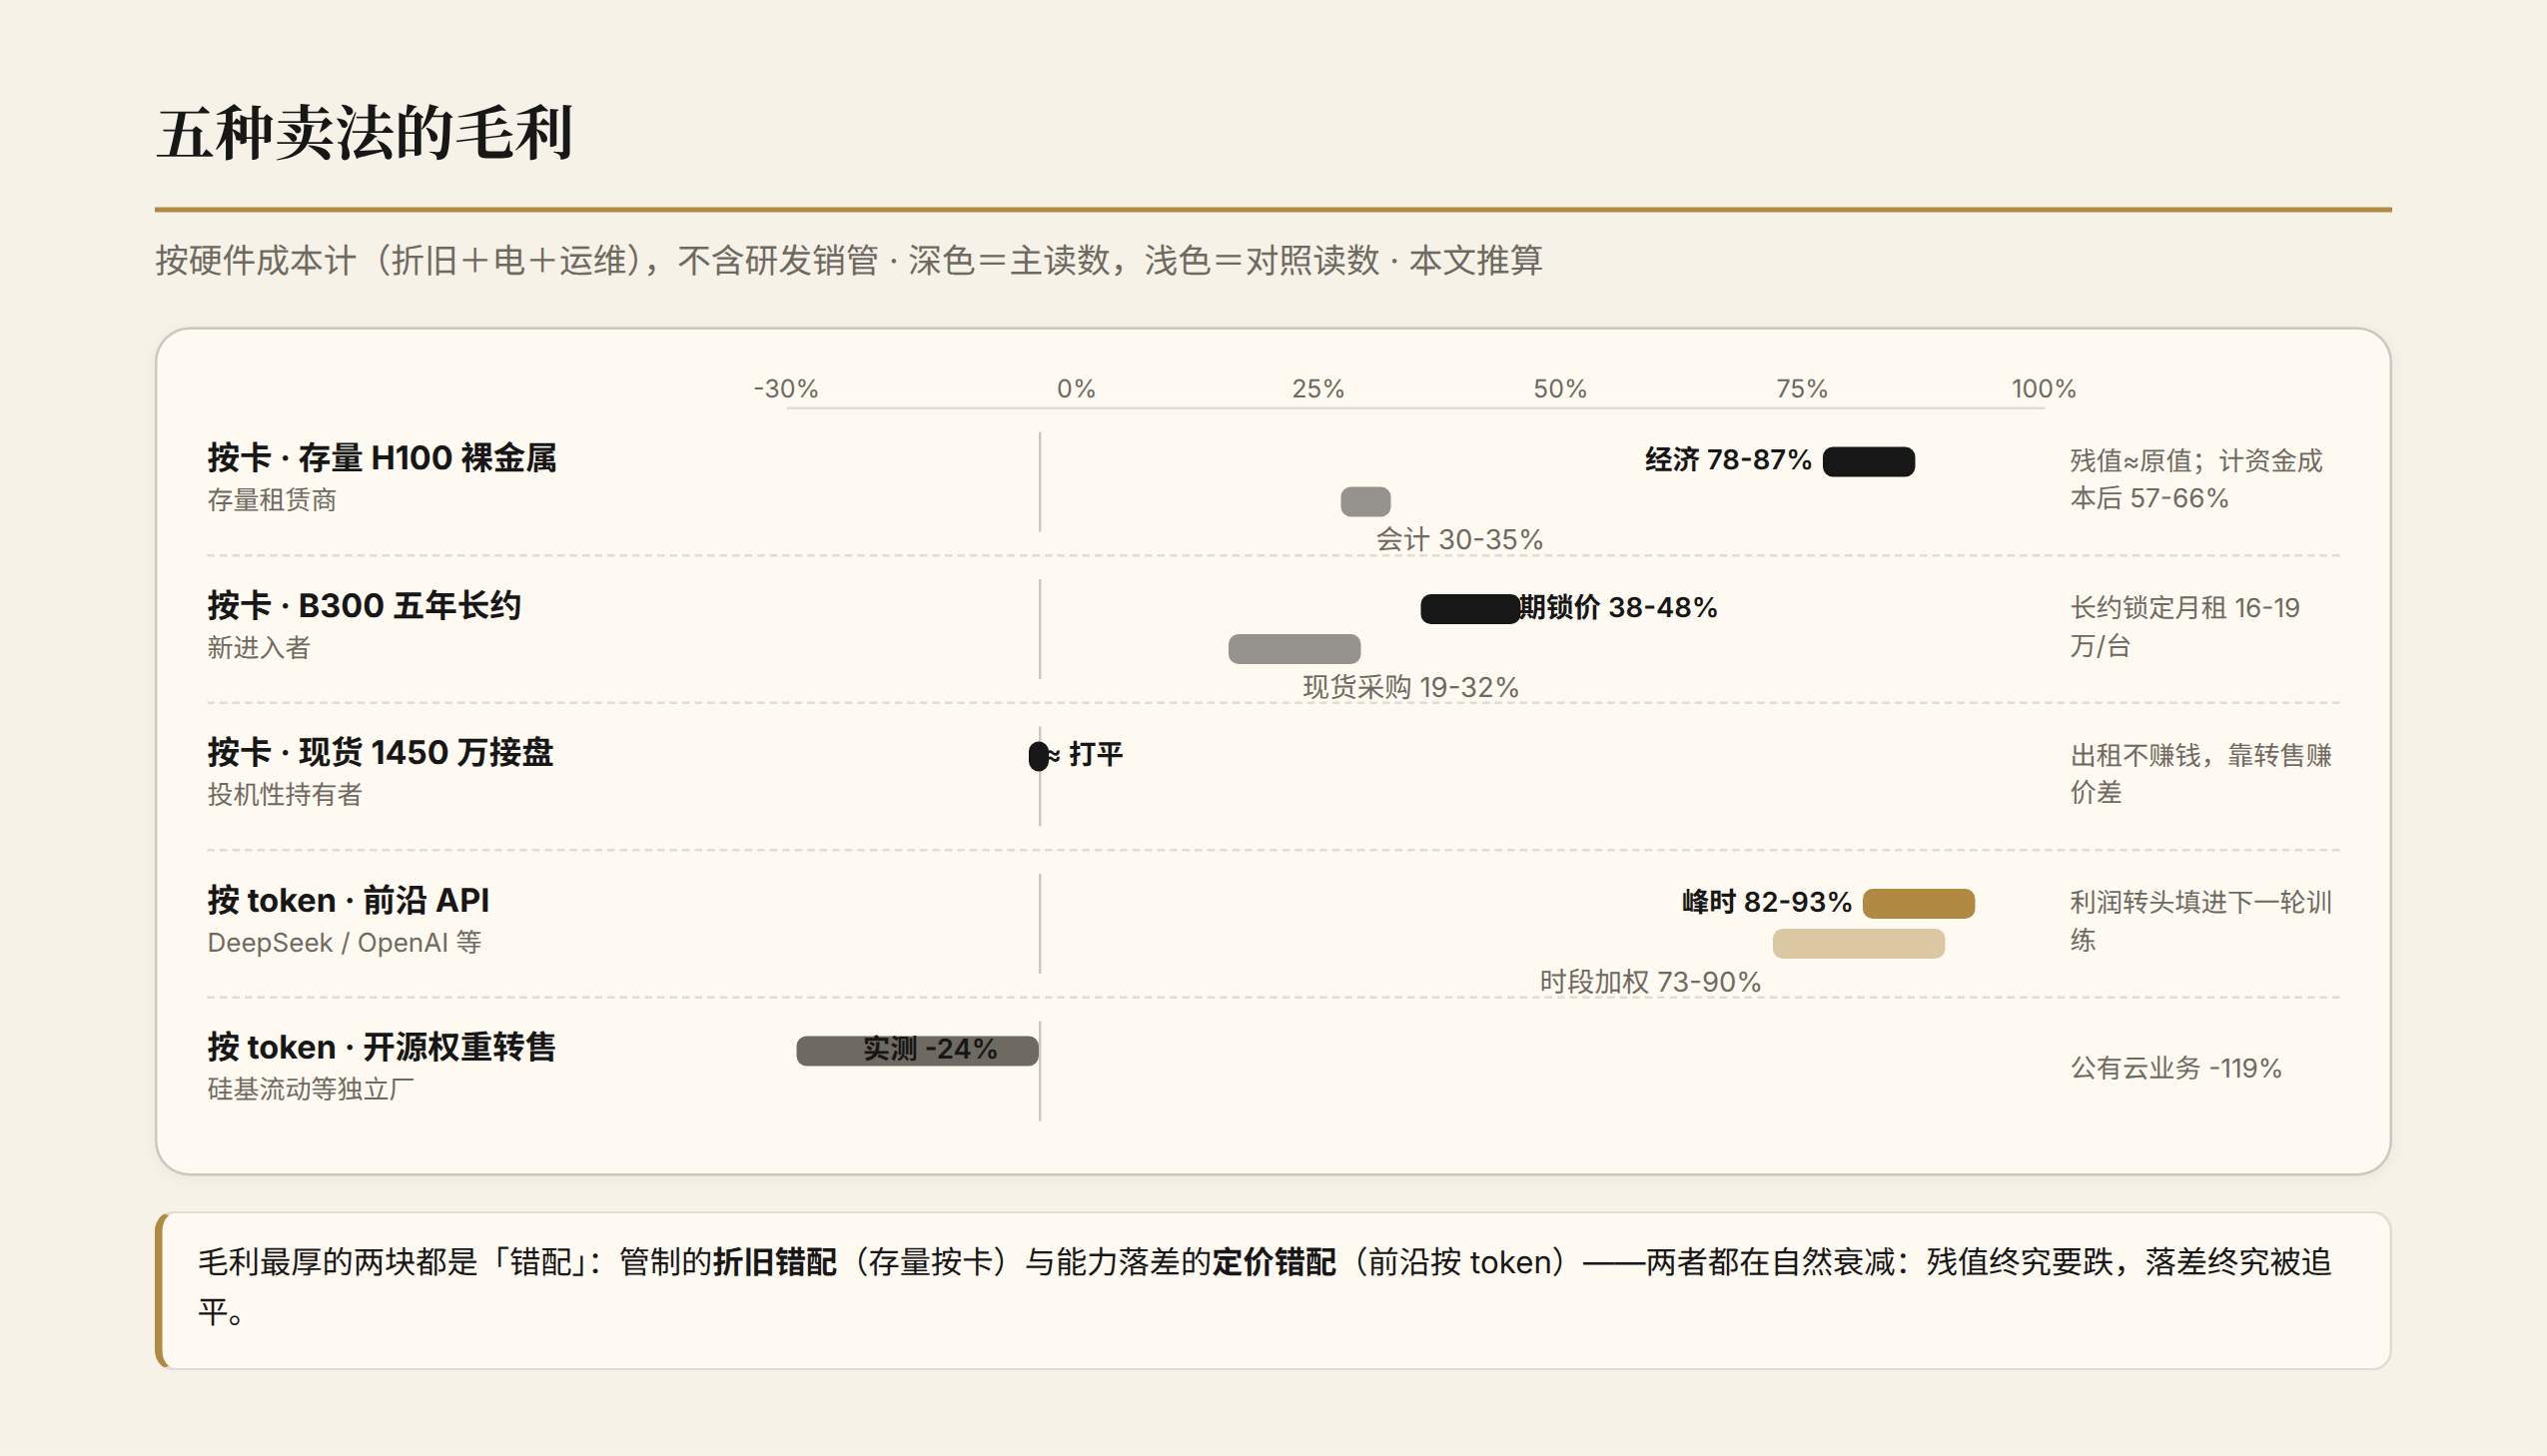Click the bold phrase 折旧错配 in the callout
Image resolution: width=2547 pixels, height=1456 pixels.
pyautogui.click(x=774, y=1262)
